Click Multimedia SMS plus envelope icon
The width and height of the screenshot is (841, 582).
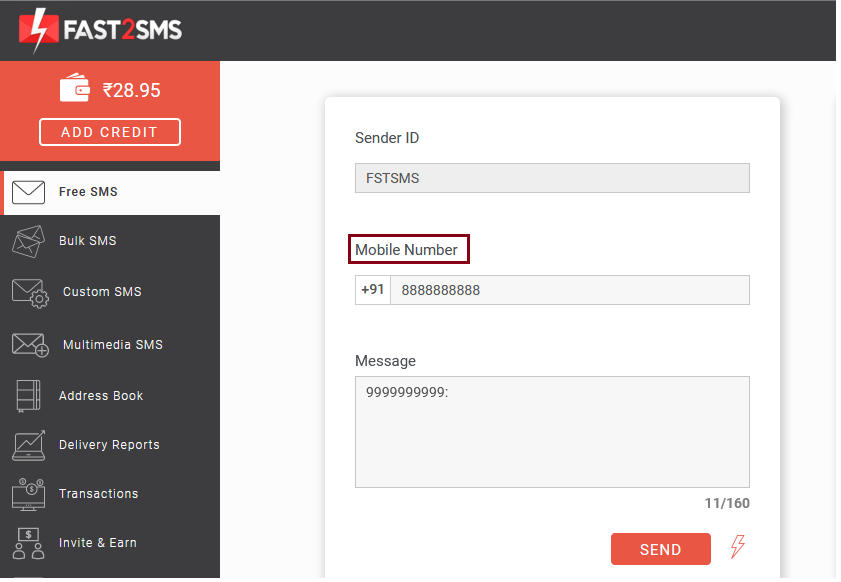coord(30,345)
